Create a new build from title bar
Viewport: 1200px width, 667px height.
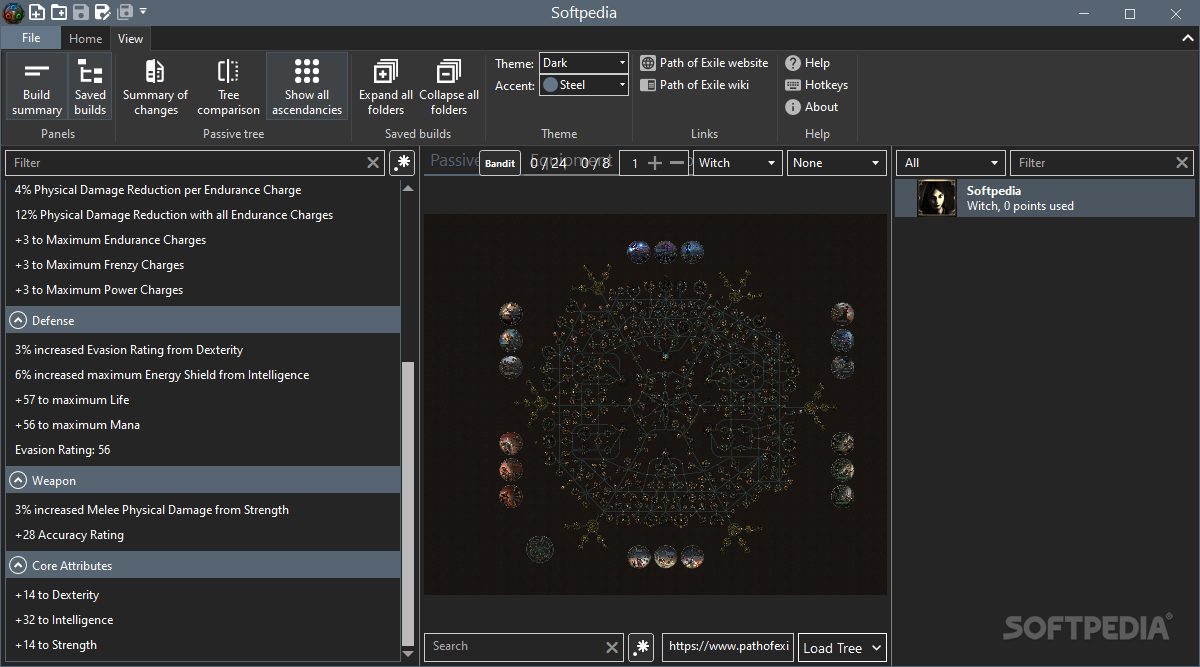click(36, 12)
